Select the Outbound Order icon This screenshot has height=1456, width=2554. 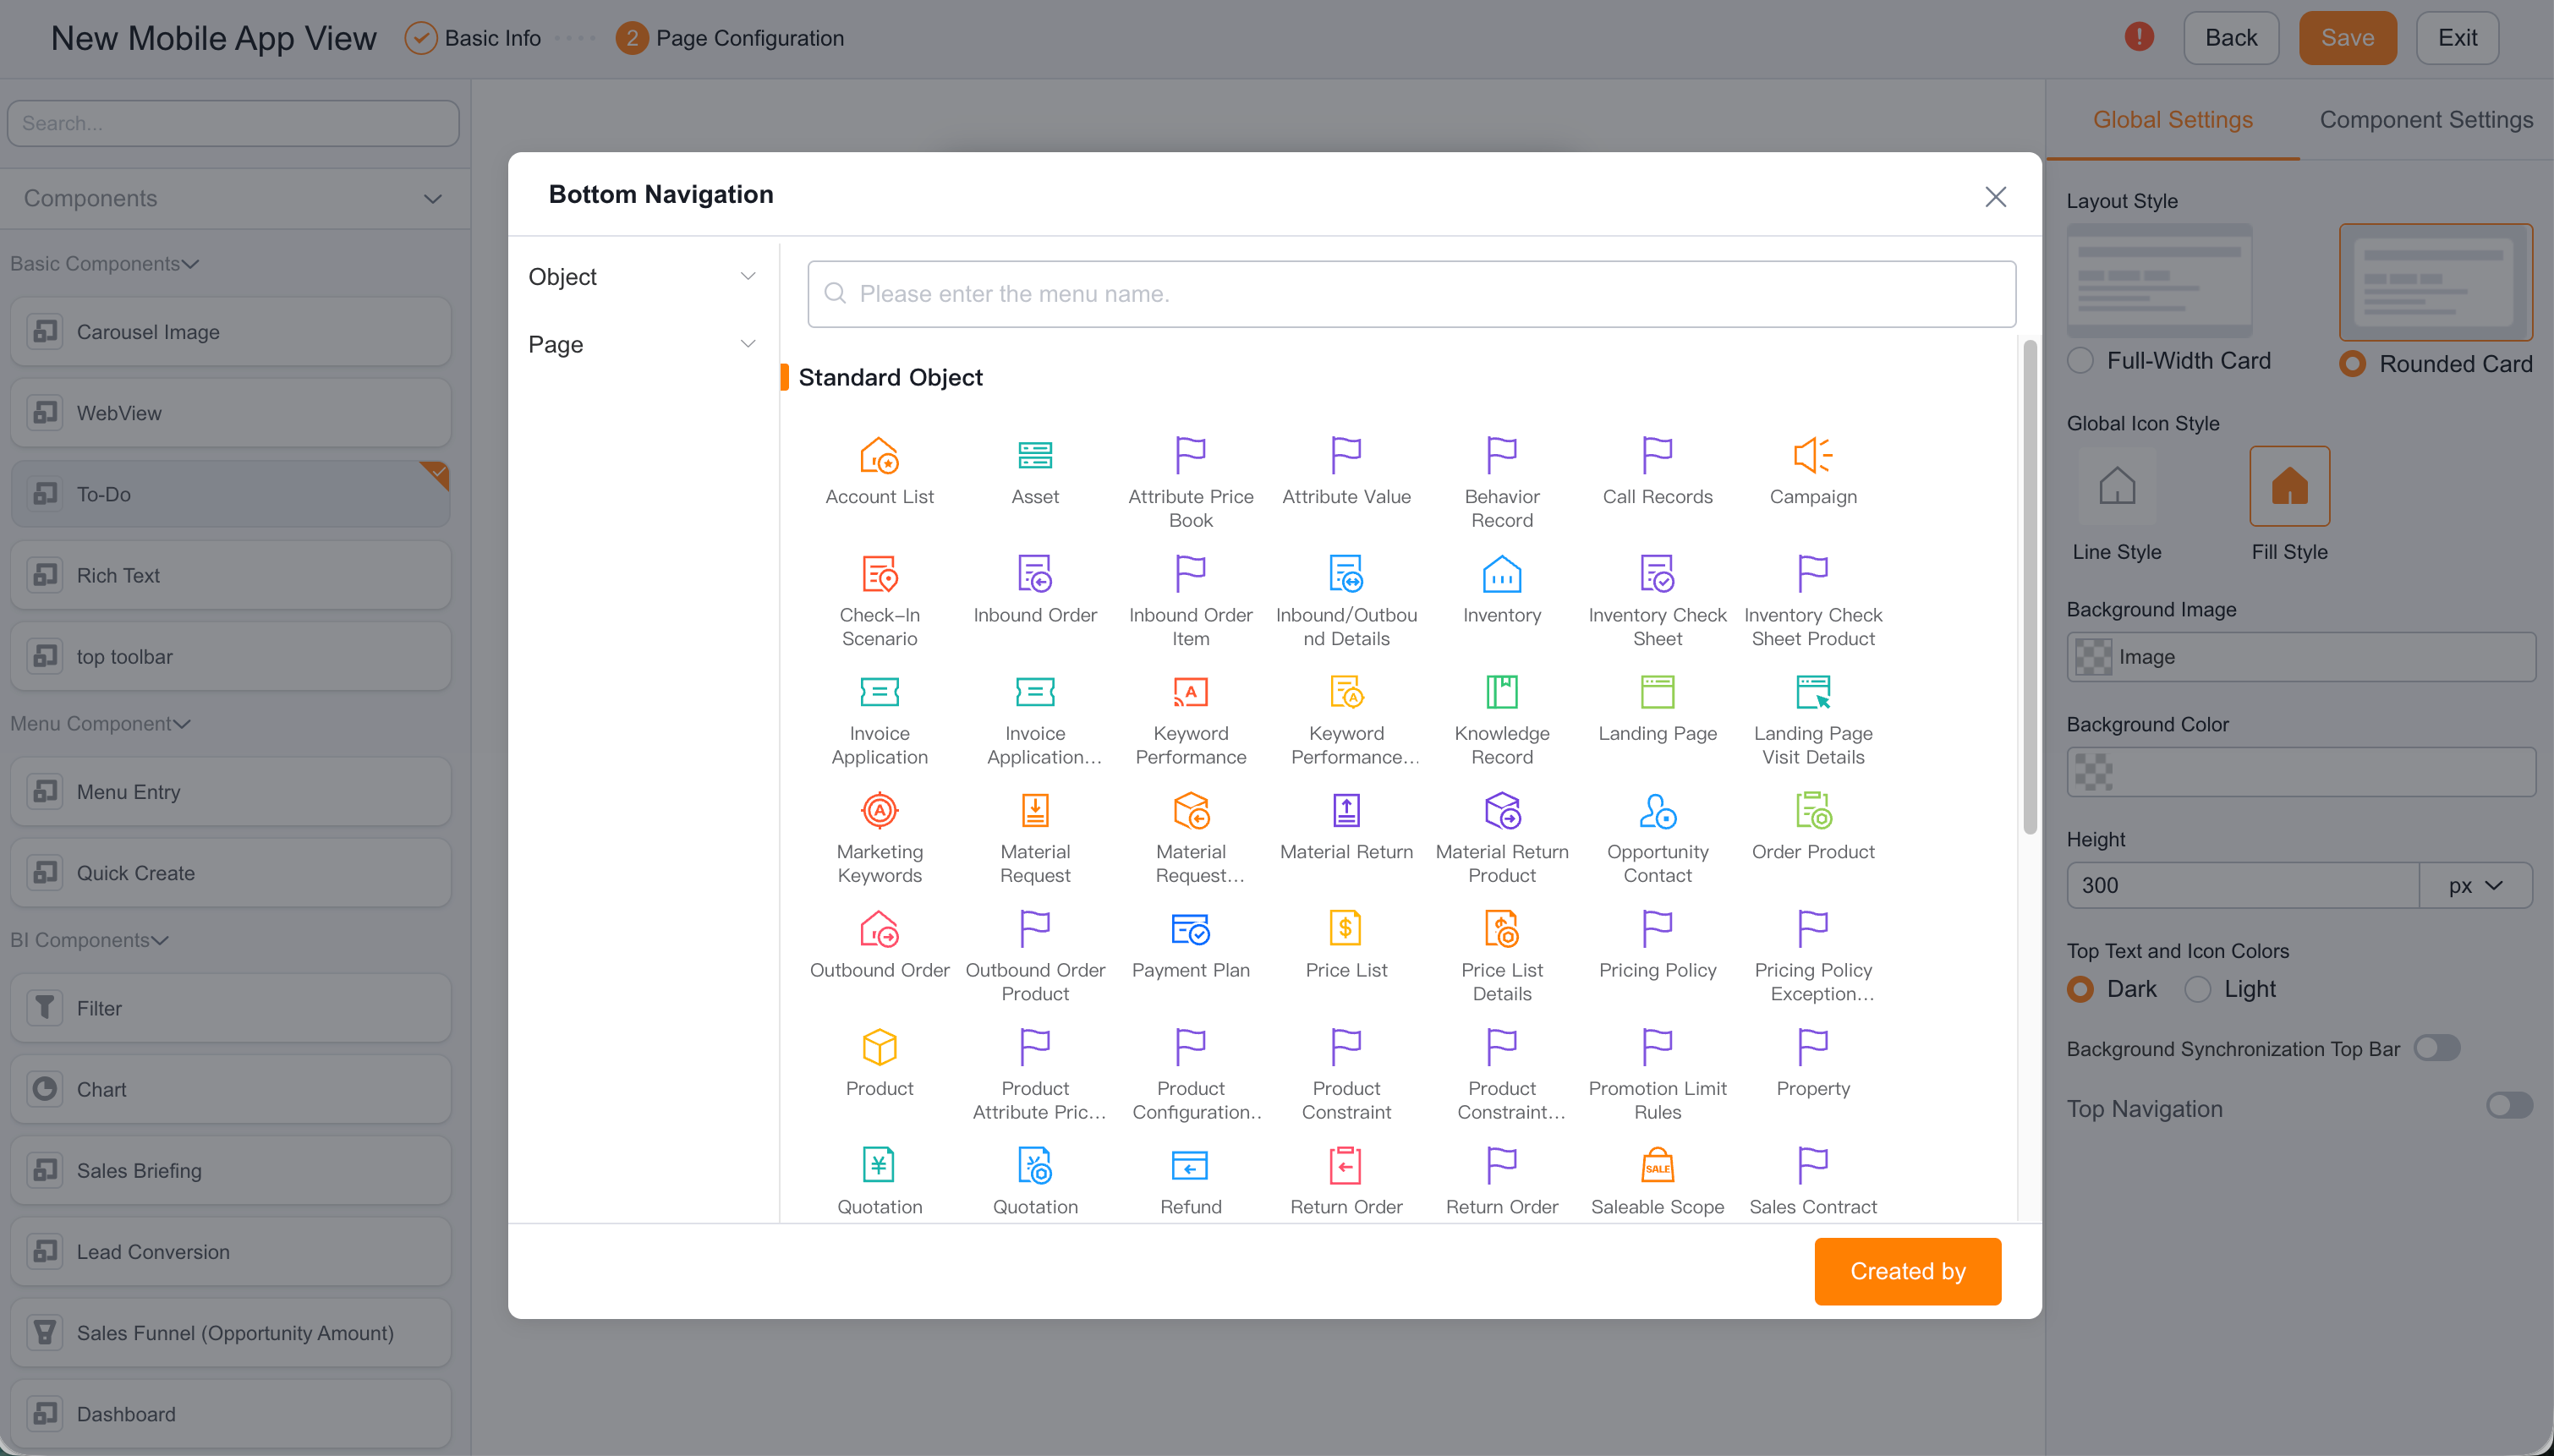coord(879,929)
